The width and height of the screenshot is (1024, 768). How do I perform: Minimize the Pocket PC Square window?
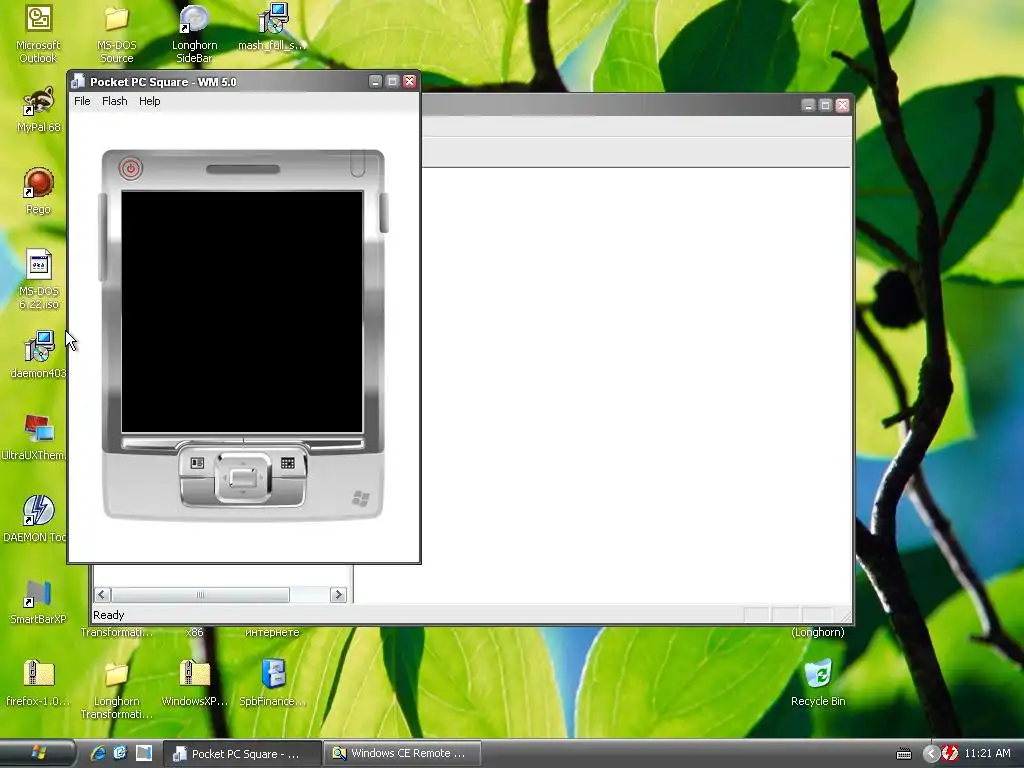click(375, 81)
